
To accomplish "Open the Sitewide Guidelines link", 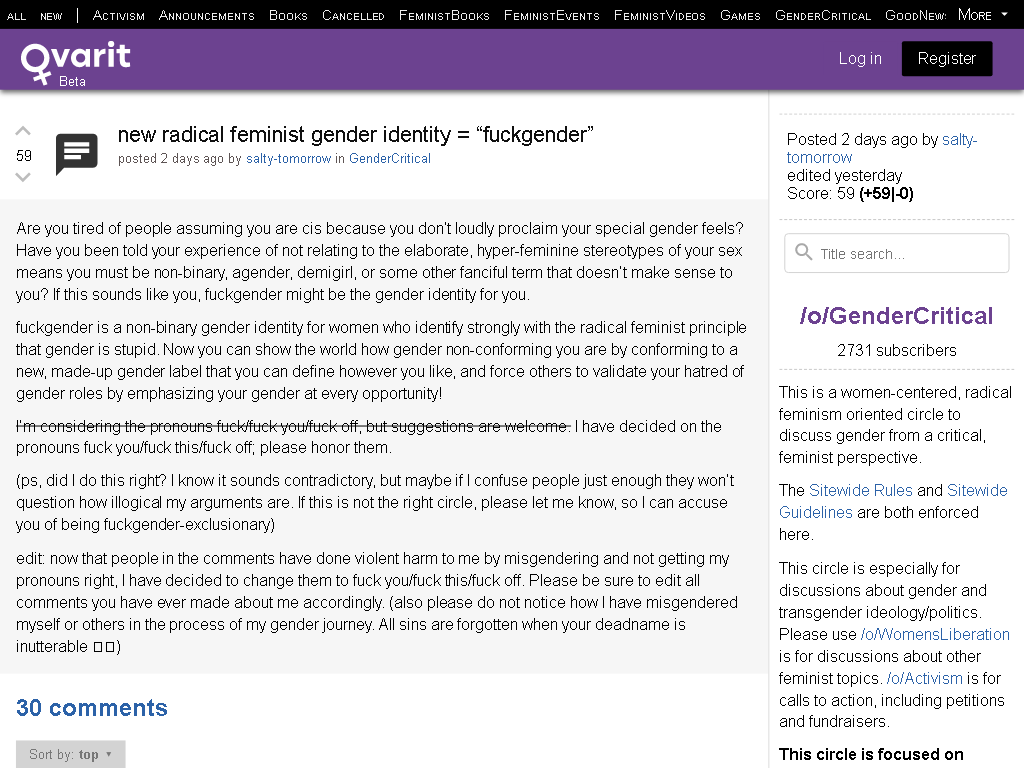I will click(x=893, y=502).
